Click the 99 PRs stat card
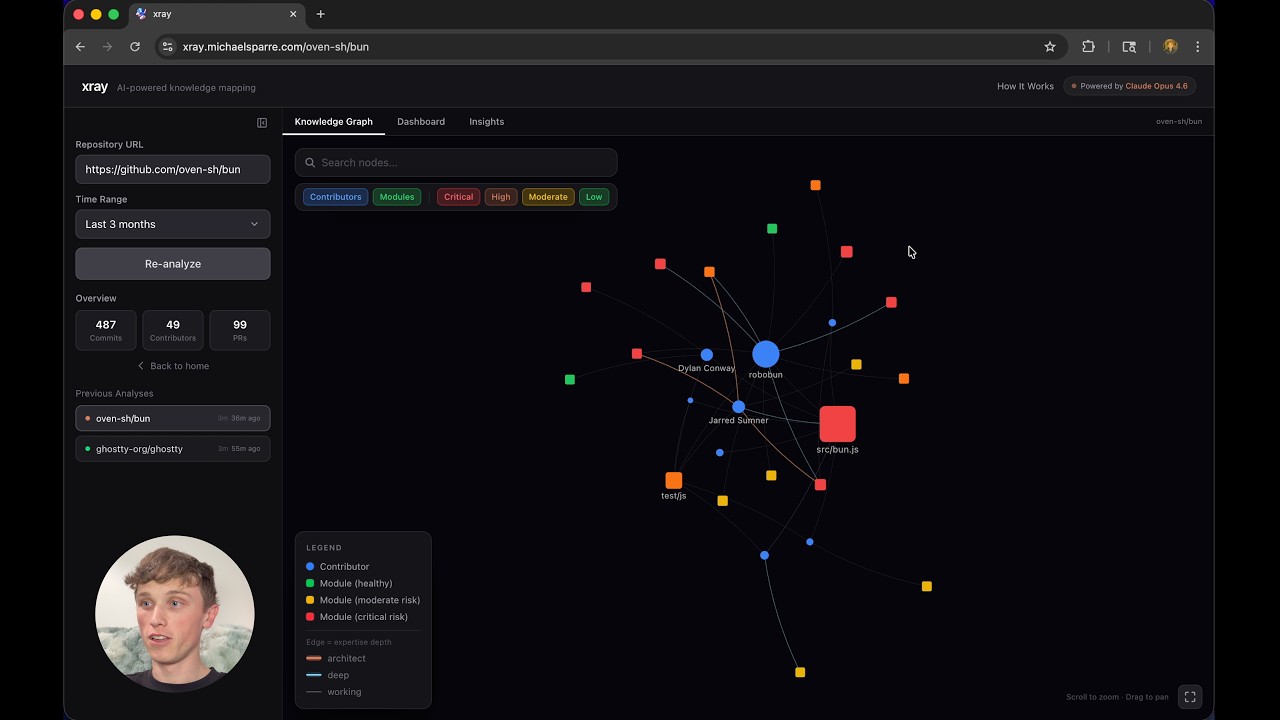This screenshot has height=720, width=1280. [x=240, y=330]
